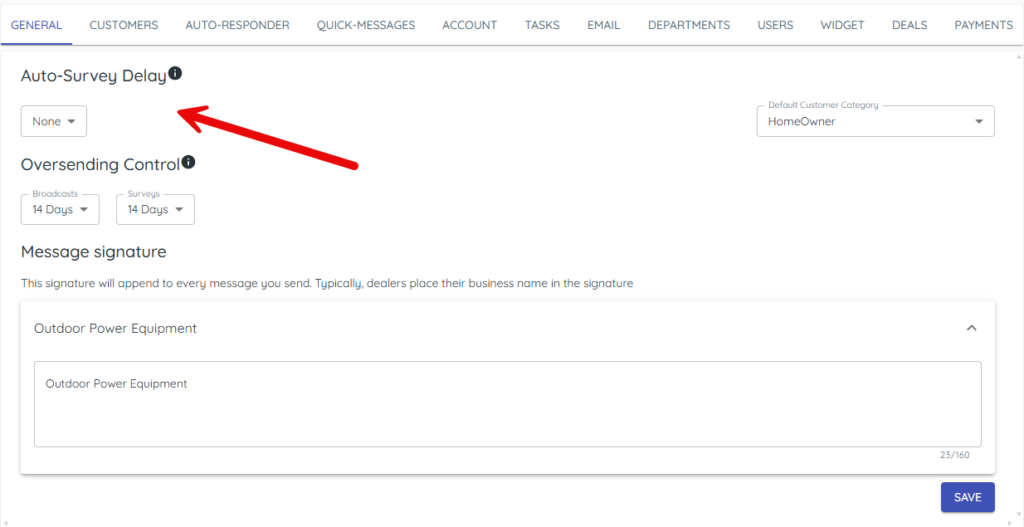The width and height of the screenshot is (1024, 527).
Task: Switch to the CUSTOMERS tab
Action: point(124,25)
